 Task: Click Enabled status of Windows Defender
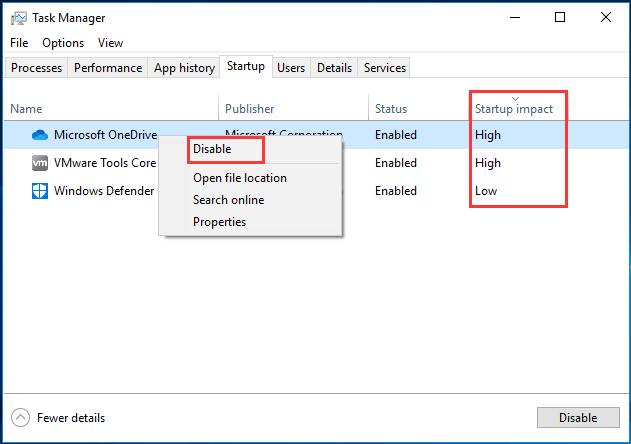(396, 191)
